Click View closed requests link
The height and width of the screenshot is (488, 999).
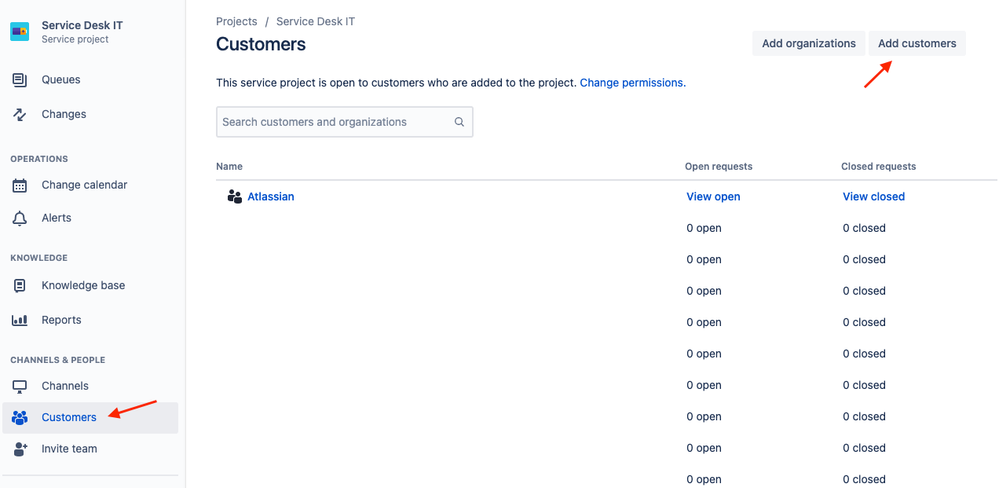[873, 197]
